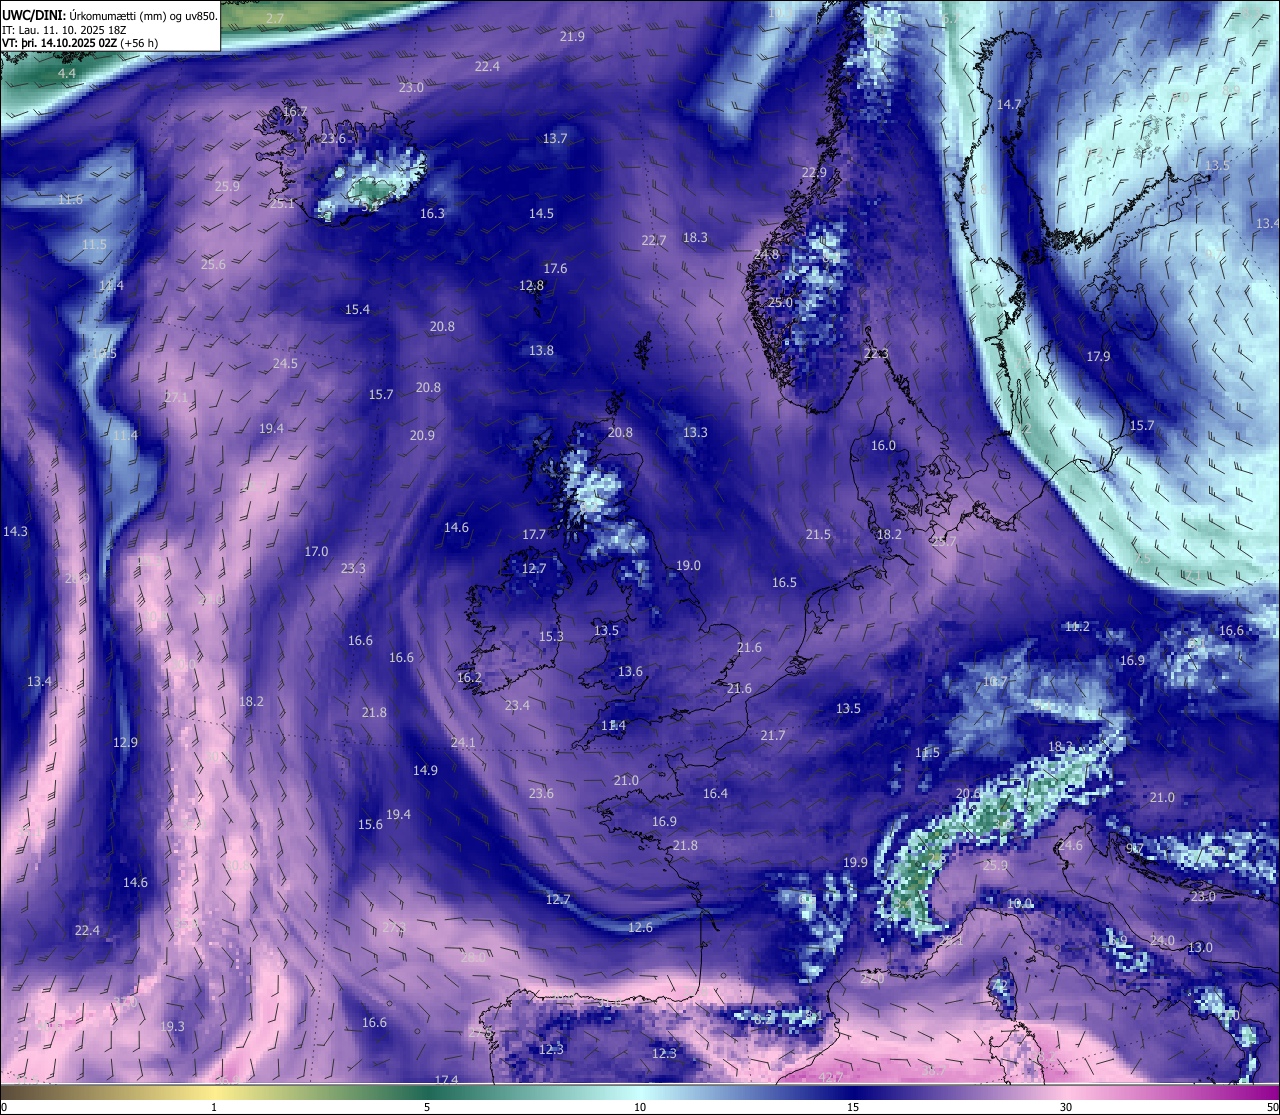Image resolution: width=1280 pixels, height=1115 pixels.
Task: Click the map value 12.9
Action: pos(125,743)
